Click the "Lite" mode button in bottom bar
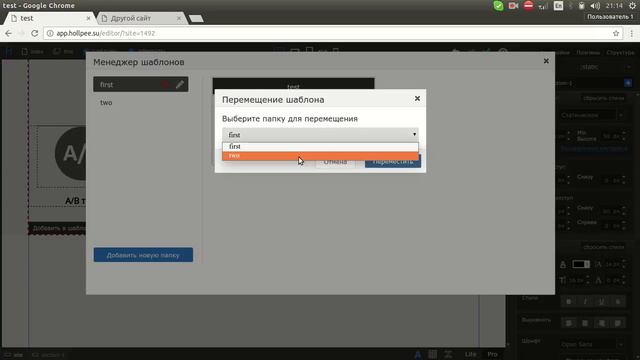This screenshot has height=360, width=640. pos(470,354)
